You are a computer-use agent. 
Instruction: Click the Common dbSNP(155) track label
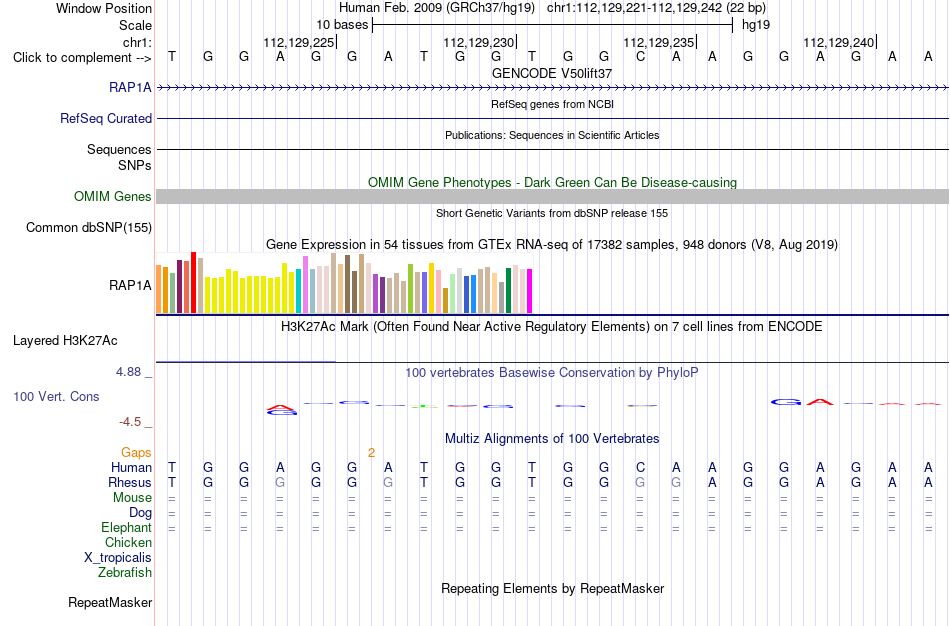point(88,227)
